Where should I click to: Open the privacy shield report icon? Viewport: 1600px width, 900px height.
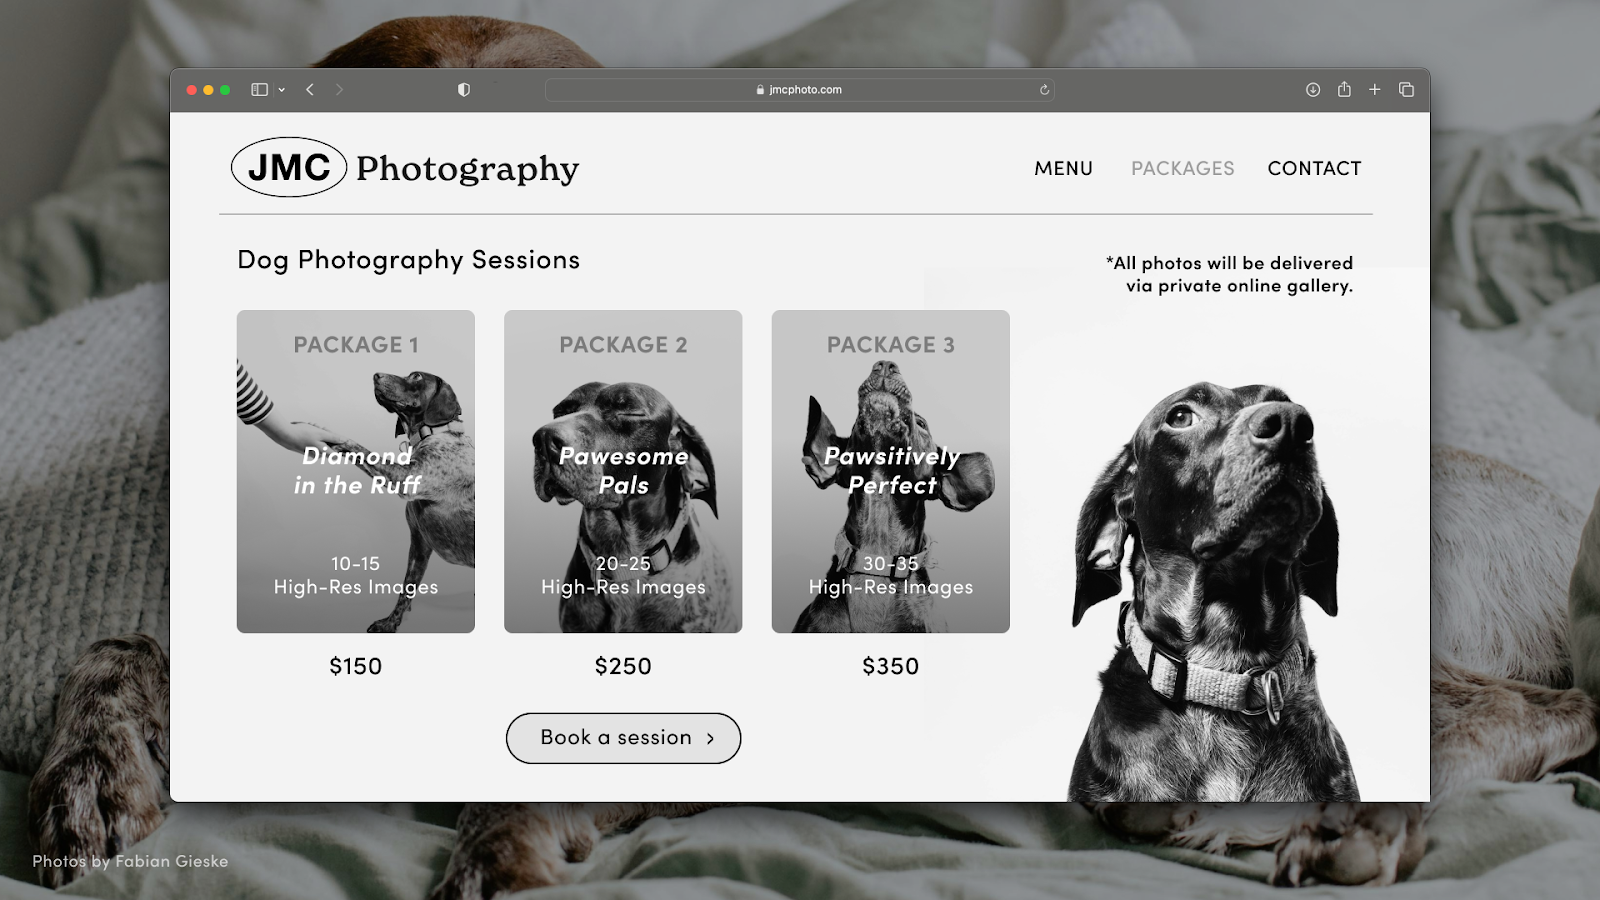pos(464,90)
